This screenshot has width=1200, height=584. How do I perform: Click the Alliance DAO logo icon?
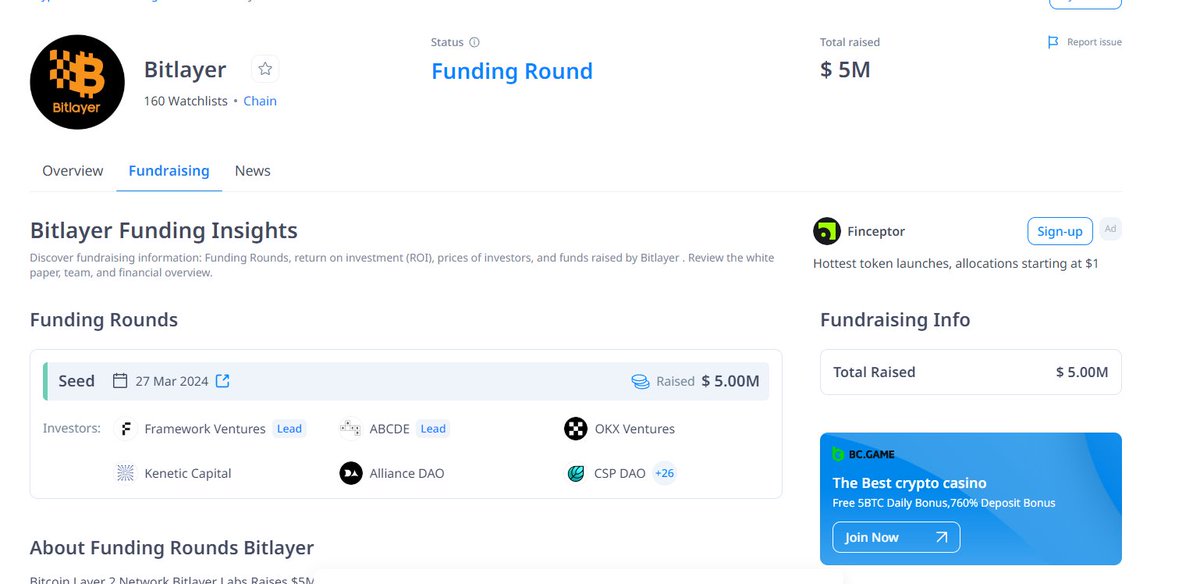[351, 473]
